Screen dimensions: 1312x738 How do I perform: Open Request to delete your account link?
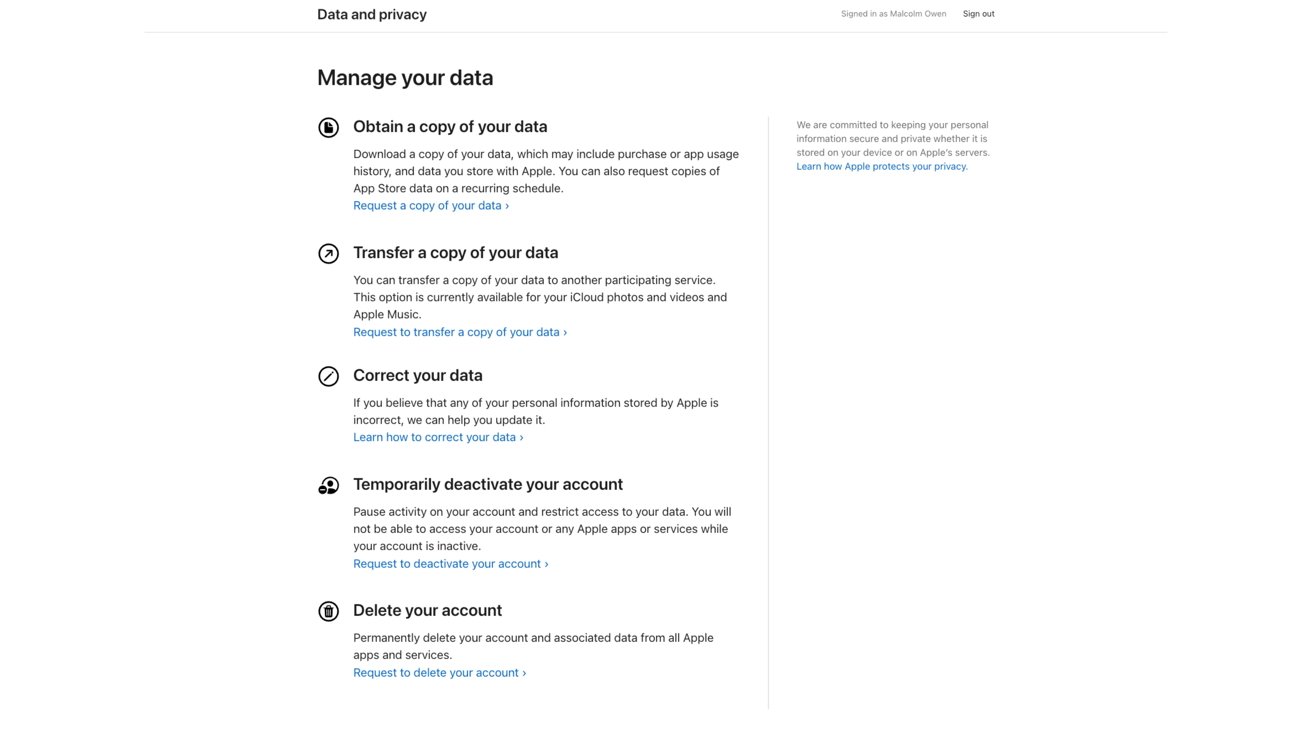pos(440,673)
